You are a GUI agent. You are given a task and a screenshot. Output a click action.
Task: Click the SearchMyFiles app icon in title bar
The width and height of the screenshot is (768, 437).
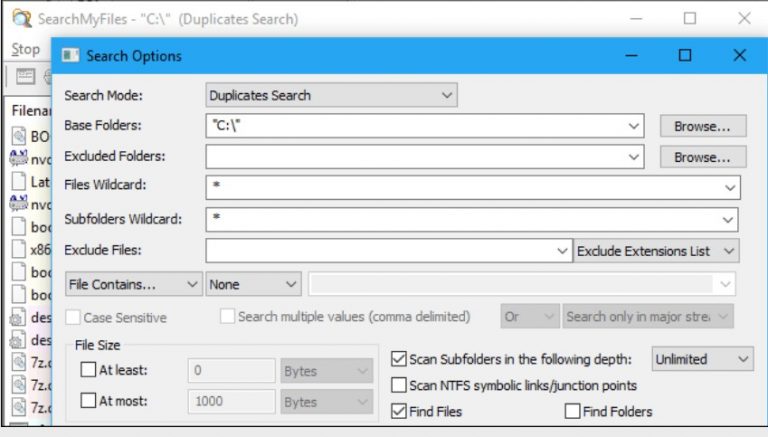[x=22, y=19]
